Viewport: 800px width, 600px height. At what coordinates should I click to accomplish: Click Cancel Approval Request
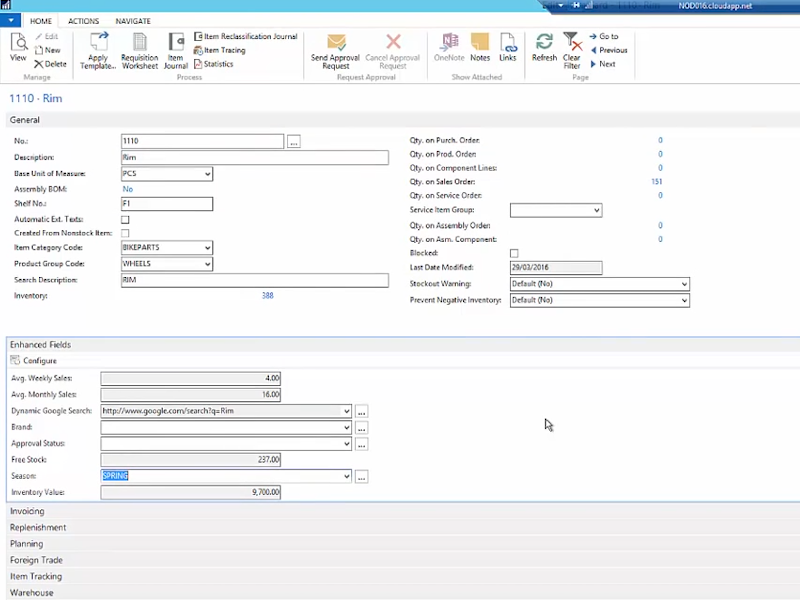click(x=392, y=51)
